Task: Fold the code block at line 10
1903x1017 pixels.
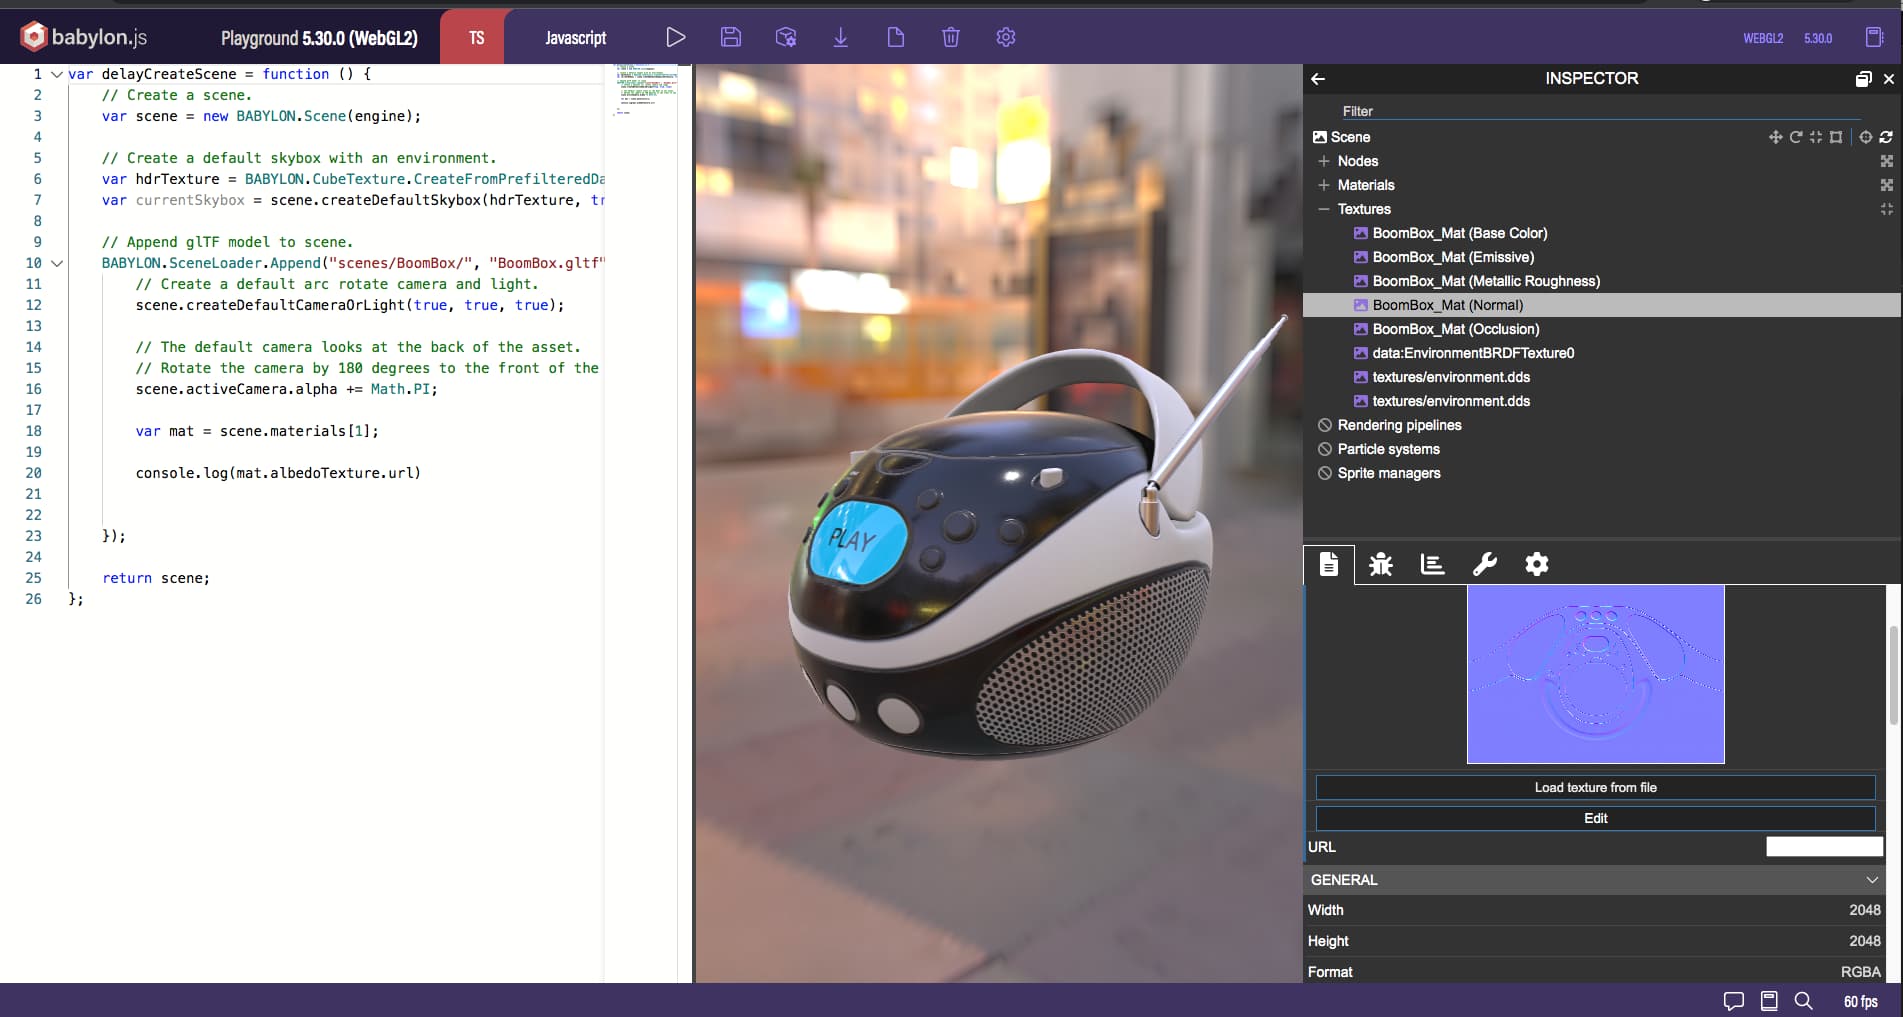Action: pos(57,263)
